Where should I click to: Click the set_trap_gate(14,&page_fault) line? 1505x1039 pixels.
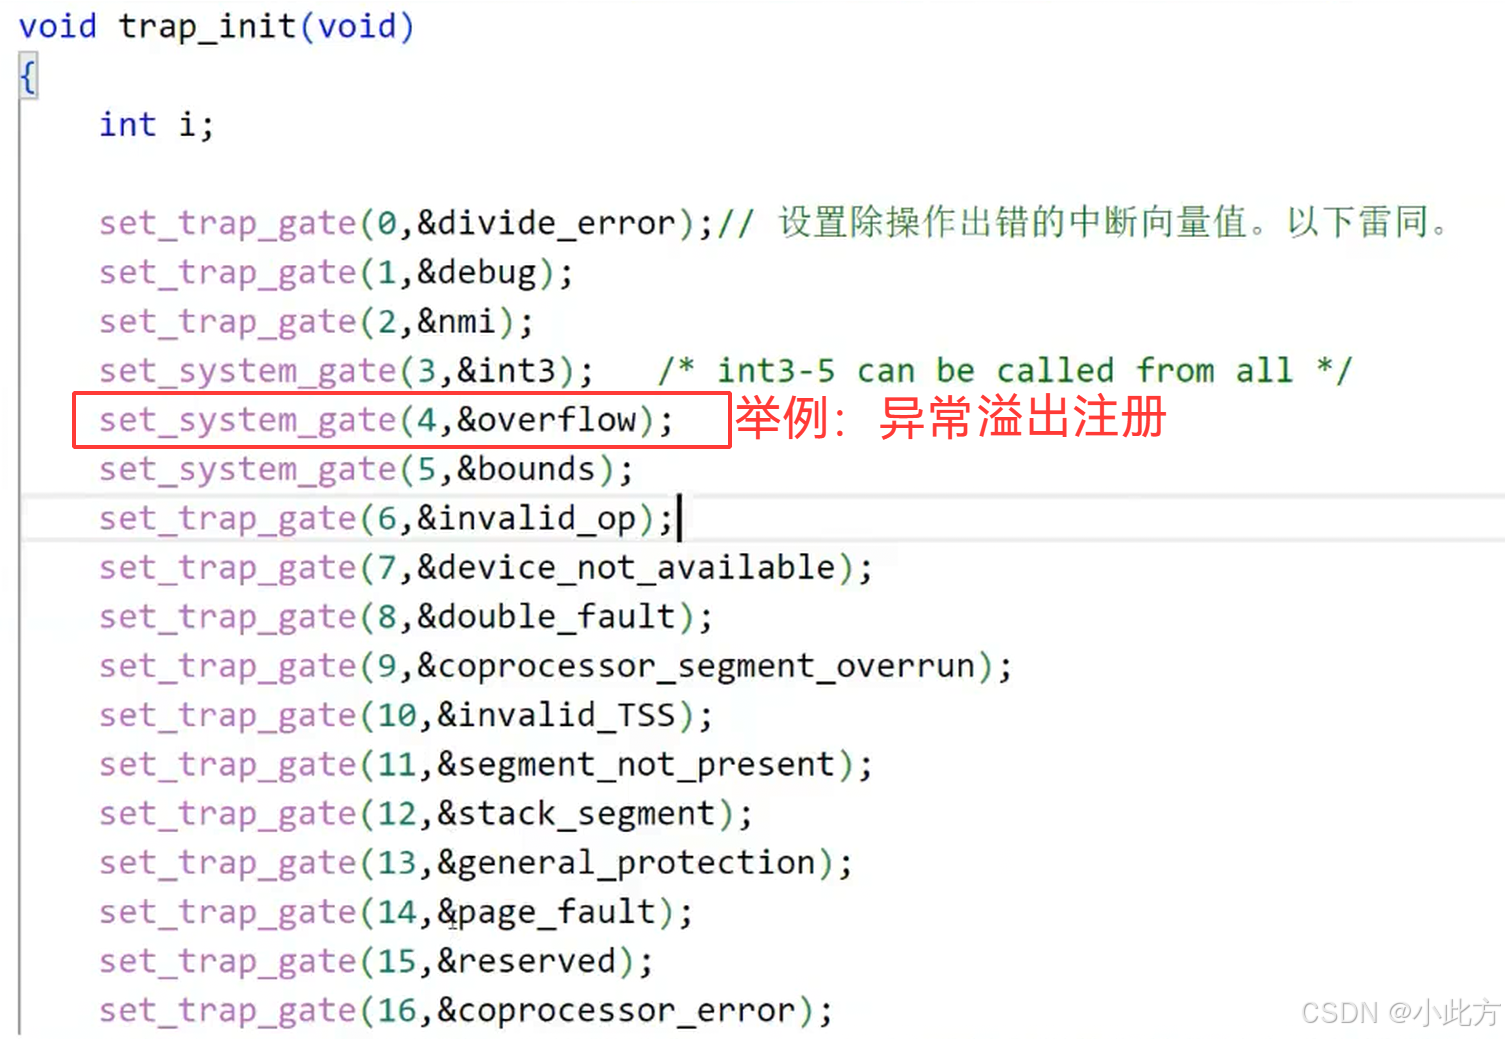[396, 912]
